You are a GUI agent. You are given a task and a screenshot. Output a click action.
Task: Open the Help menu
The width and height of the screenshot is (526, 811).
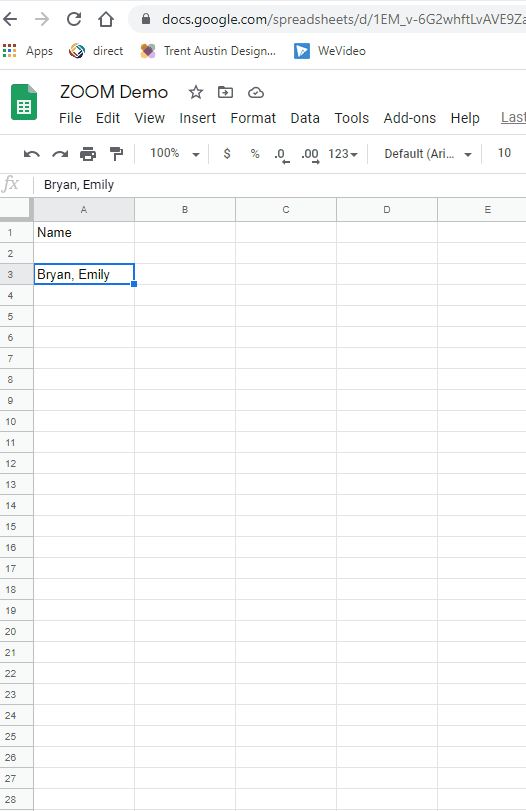tap(465, 118)
